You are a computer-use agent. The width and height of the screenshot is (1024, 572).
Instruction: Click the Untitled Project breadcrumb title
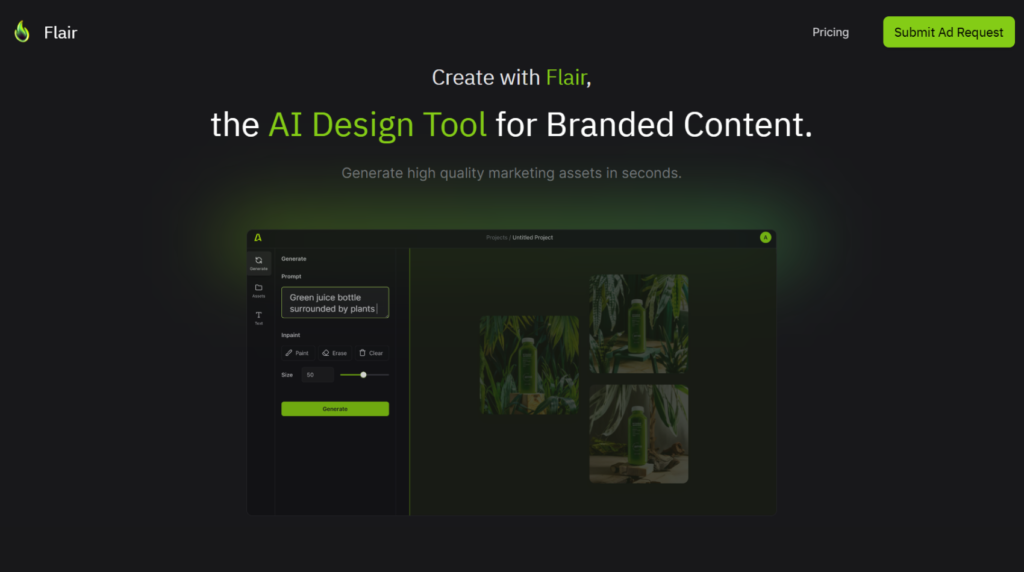(x=533, y=238)
